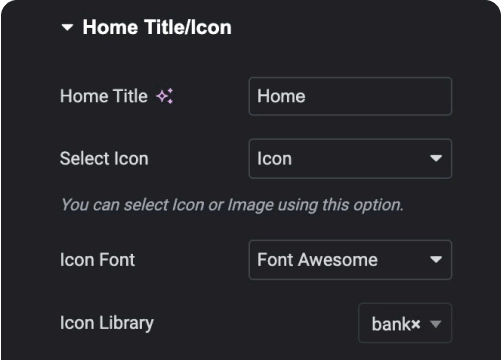The width and height of the screenshot is (501, 360).
Task: Focus the Home Title text field
Action: point(350,96)
